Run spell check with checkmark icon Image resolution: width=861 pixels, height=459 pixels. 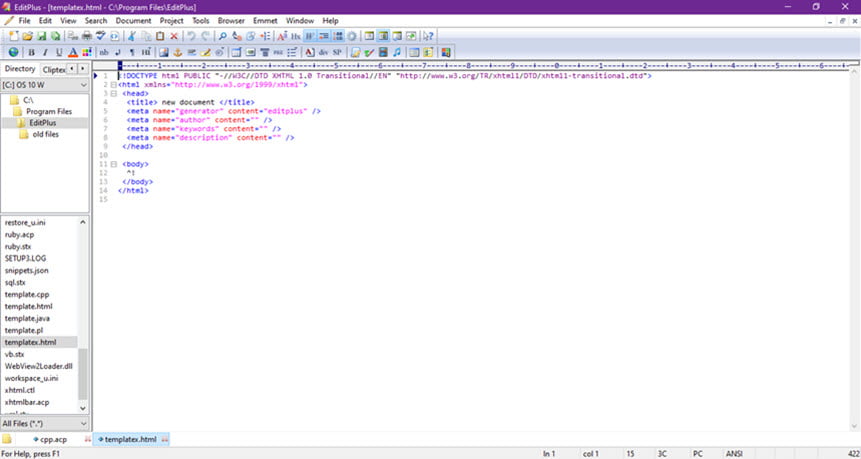(x=100, y=36)
